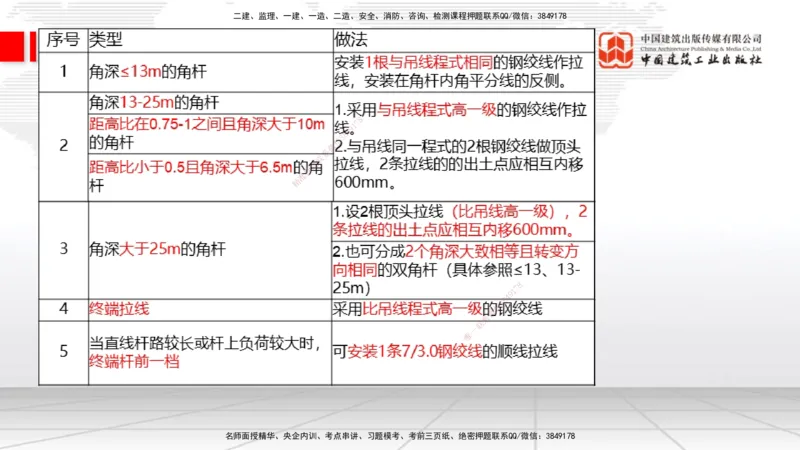Click row number 3 cell
The image size is (800, 450).
(x=63, y=249)
